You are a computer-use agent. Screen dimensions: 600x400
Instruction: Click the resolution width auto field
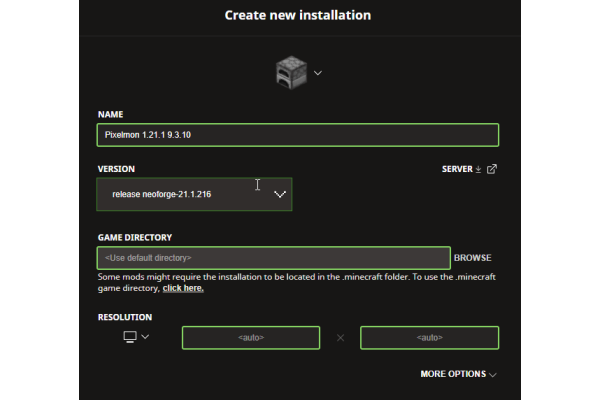pos(251,338)
